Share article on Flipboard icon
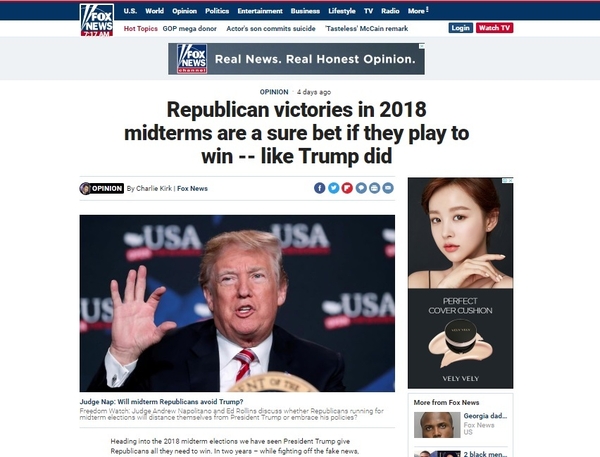 pos(347,188)
